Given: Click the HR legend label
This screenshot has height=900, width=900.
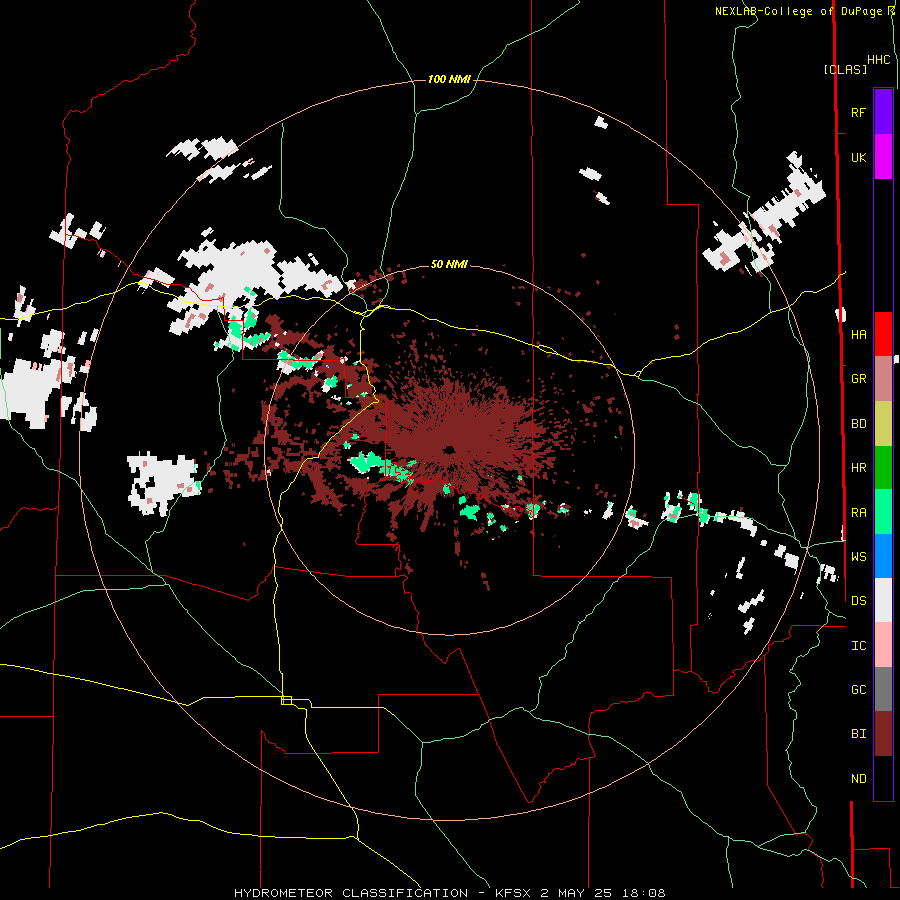Looking at the screenshot, I should click(x=858, y=468).
